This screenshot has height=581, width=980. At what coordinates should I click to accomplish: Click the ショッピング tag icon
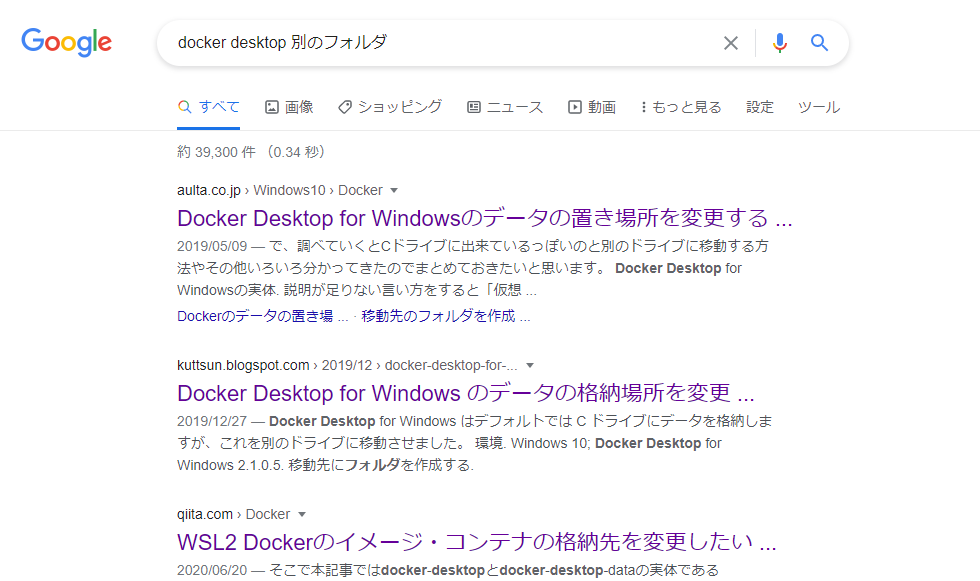click(x=345, y=107)
